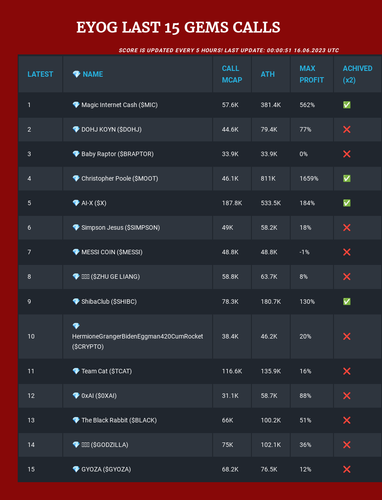Click the 76.5K ATH value
Screen dimensions: 382x500
click(269, 469)
